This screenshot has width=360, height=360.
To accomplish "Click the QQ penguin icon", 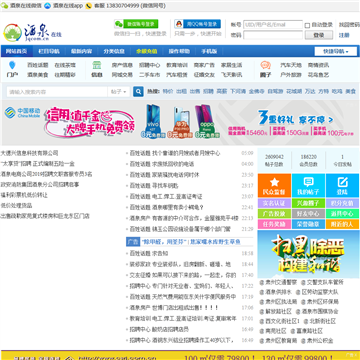I will (x=179, y=24).
